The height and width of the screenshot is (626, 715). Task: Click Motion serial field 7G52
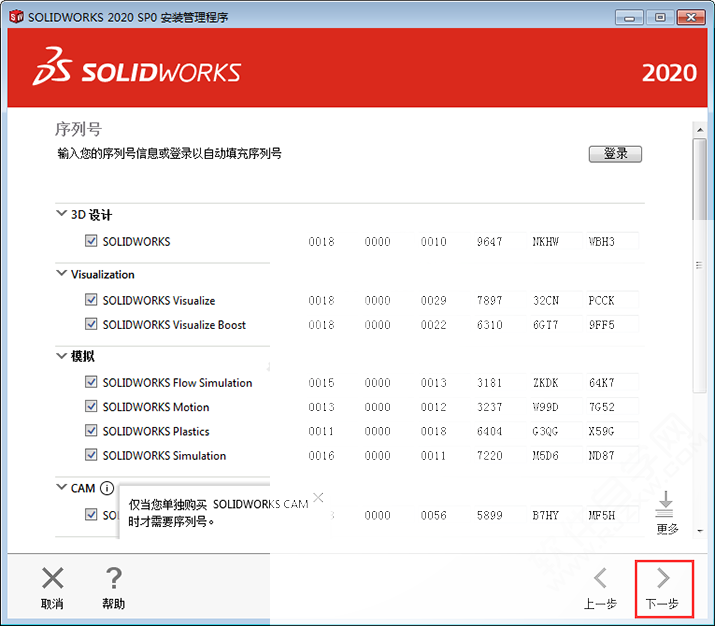tap(611, 407)
